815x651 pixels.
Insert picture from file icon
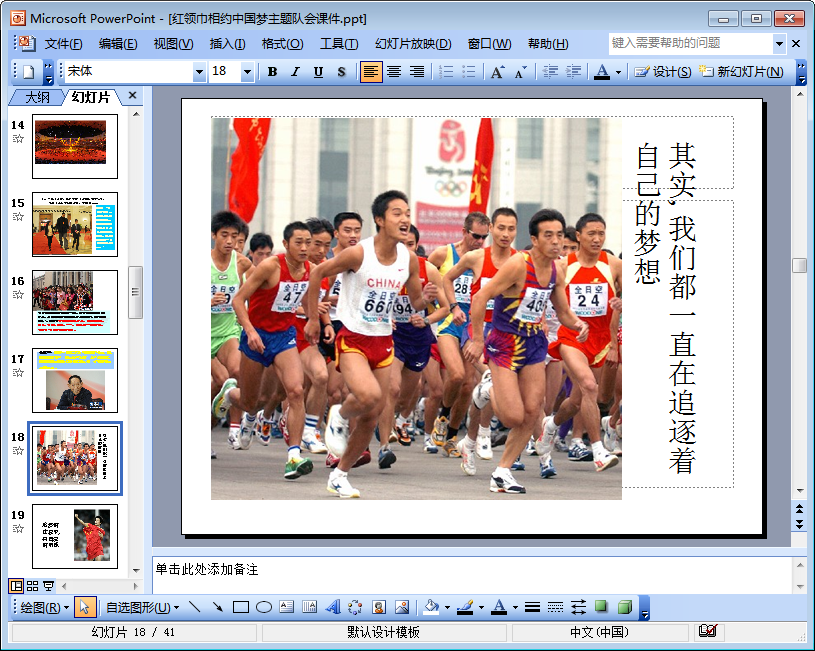402,607
